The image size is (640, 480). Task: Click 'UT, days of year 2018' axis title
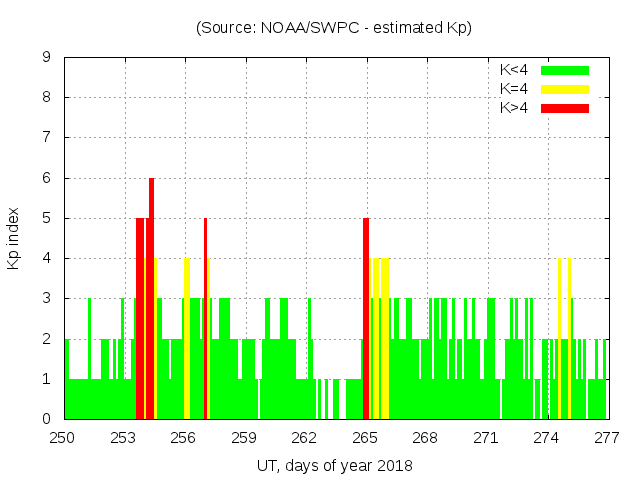(x=334, y=465)
